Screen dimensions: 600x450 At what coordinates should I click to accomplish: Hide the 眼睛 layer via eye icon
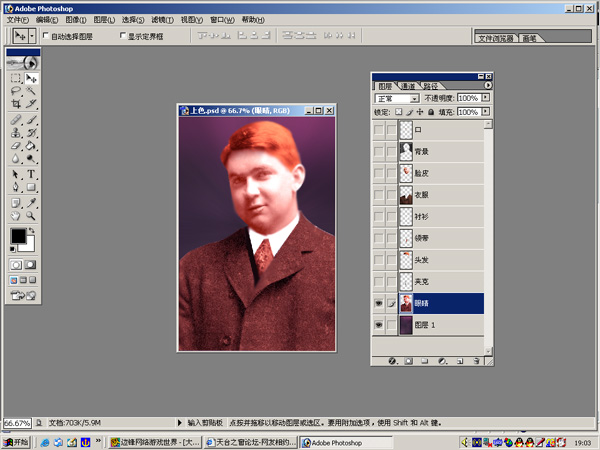(377, 303)
